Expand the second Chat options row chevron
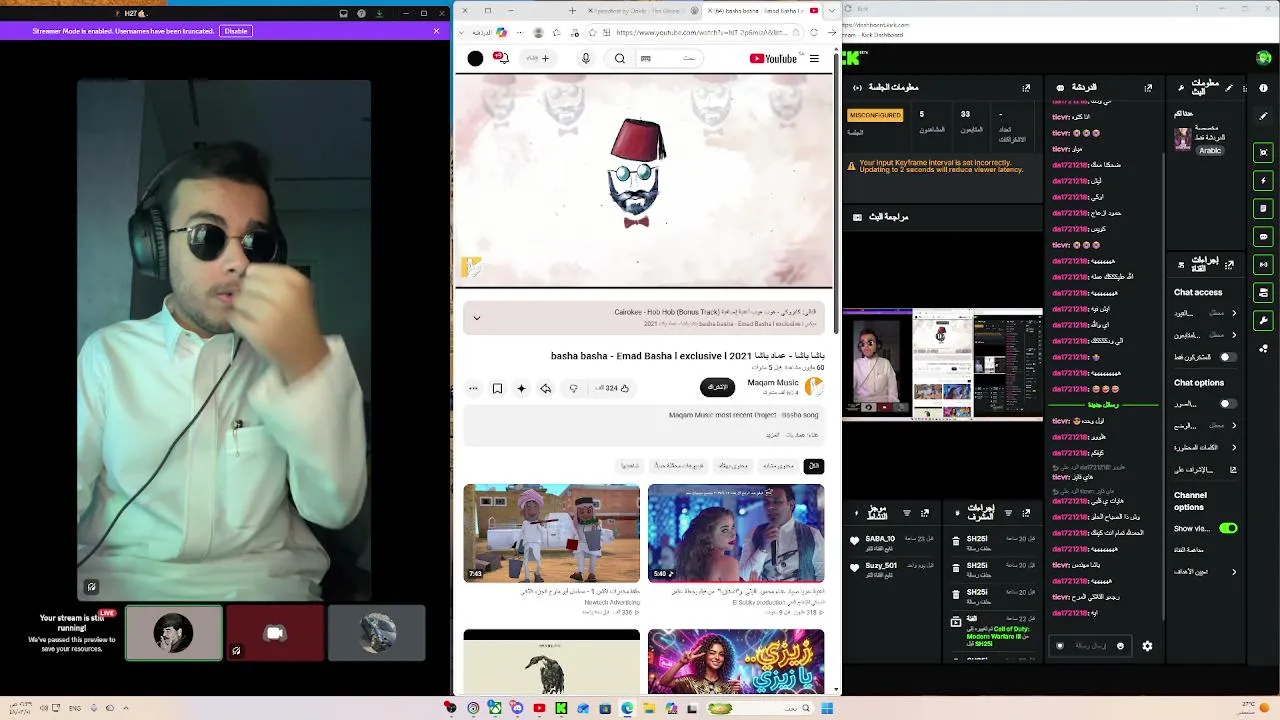Screen dimensions: 1280x720 [1234, 425]
